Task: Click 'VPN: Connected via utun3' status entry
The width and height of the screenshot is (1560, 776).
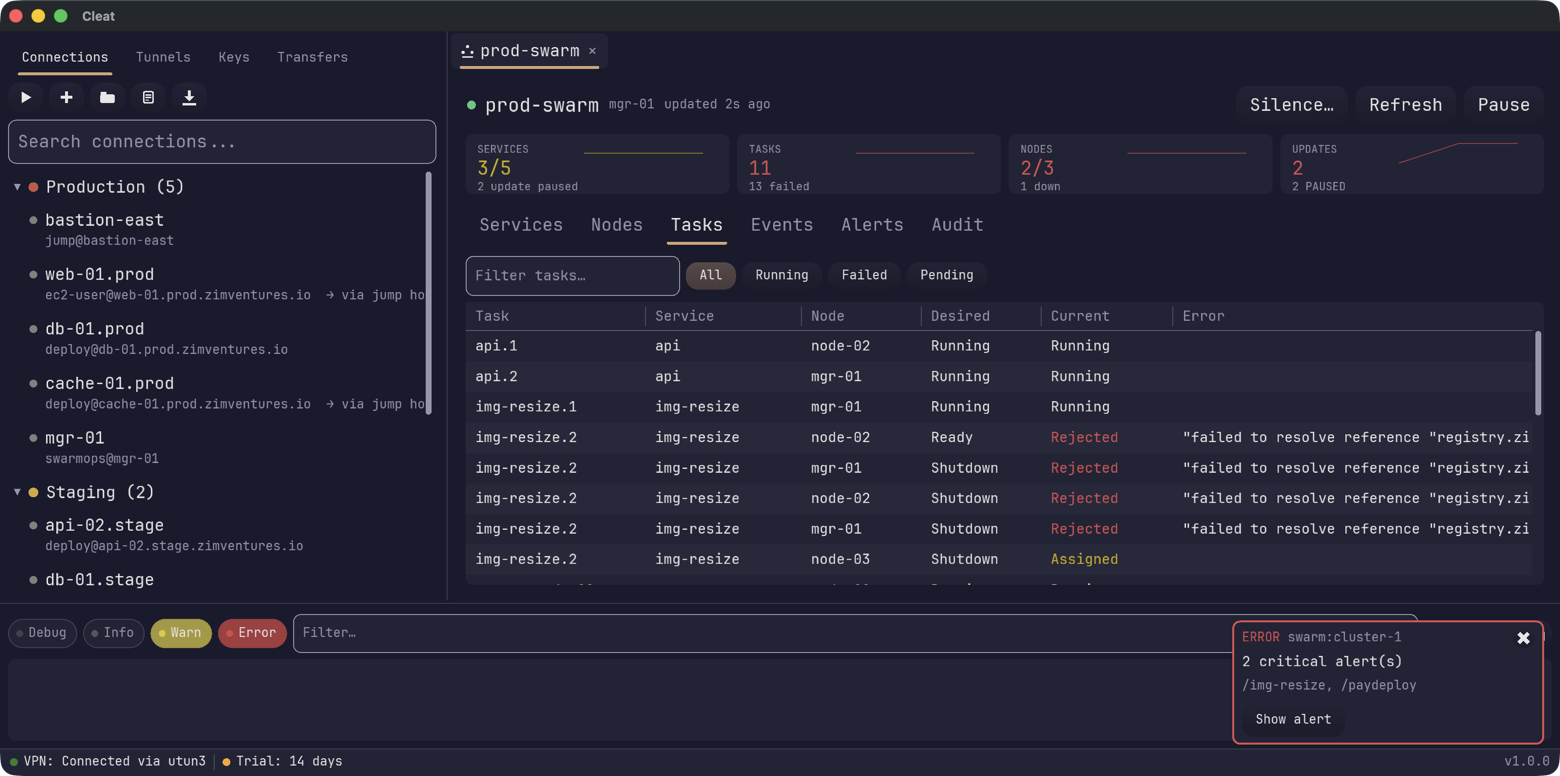Action: pos(108,762)
